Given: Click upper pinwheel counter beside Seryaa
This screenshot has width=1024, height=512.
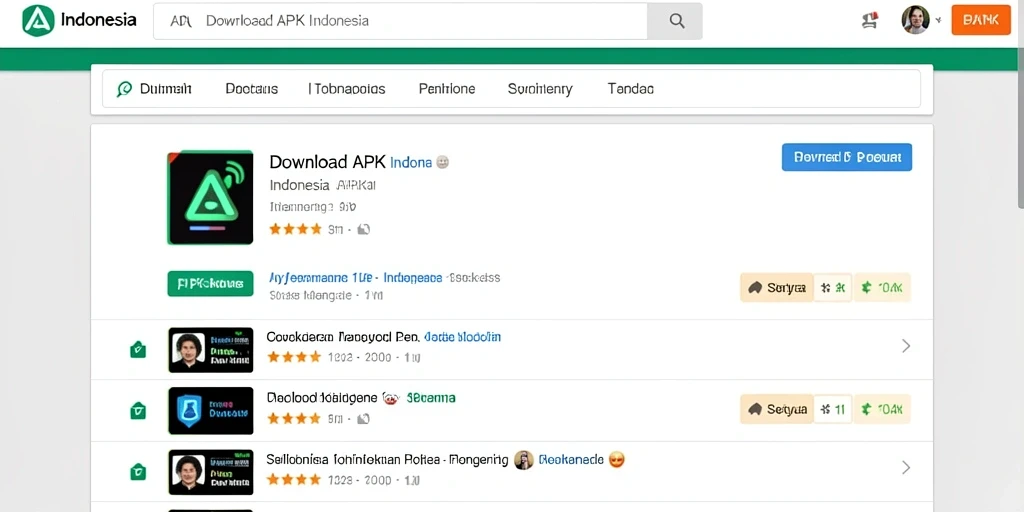Looking at the screenshot, I should click(x=833, y=287).
